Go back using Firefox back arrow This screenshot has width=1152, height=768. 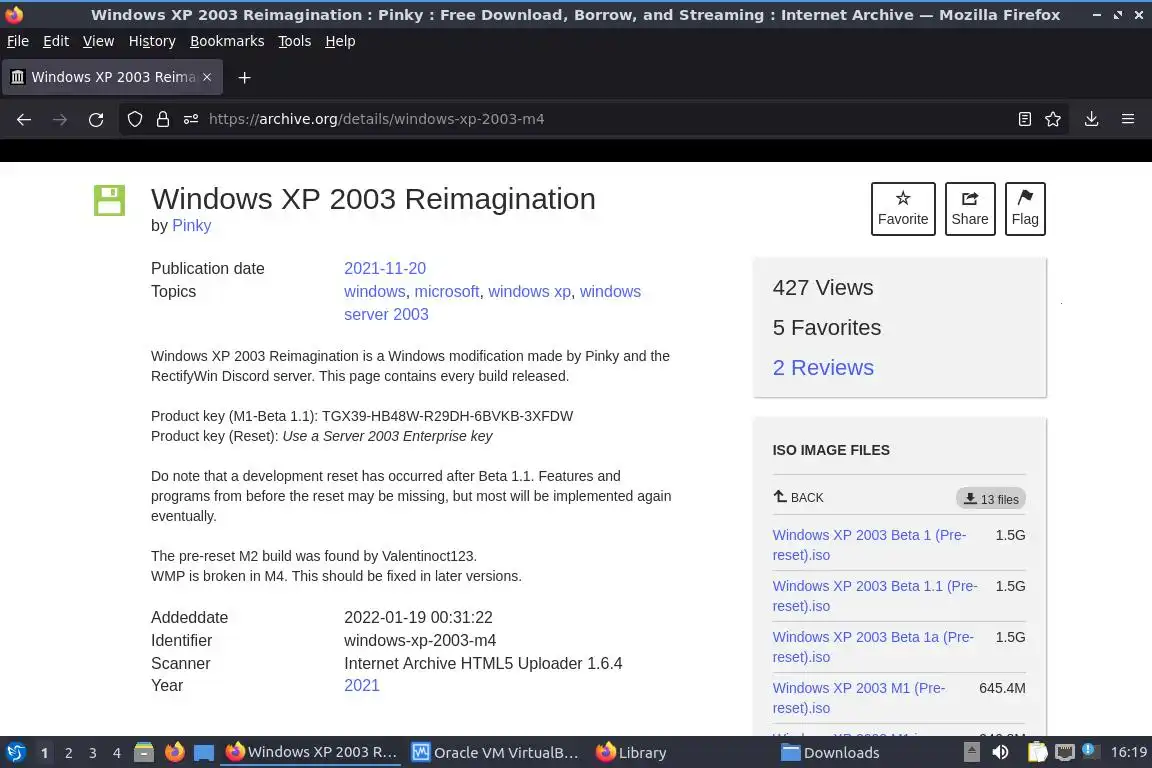pyautogui.click(x=24, y=119)
